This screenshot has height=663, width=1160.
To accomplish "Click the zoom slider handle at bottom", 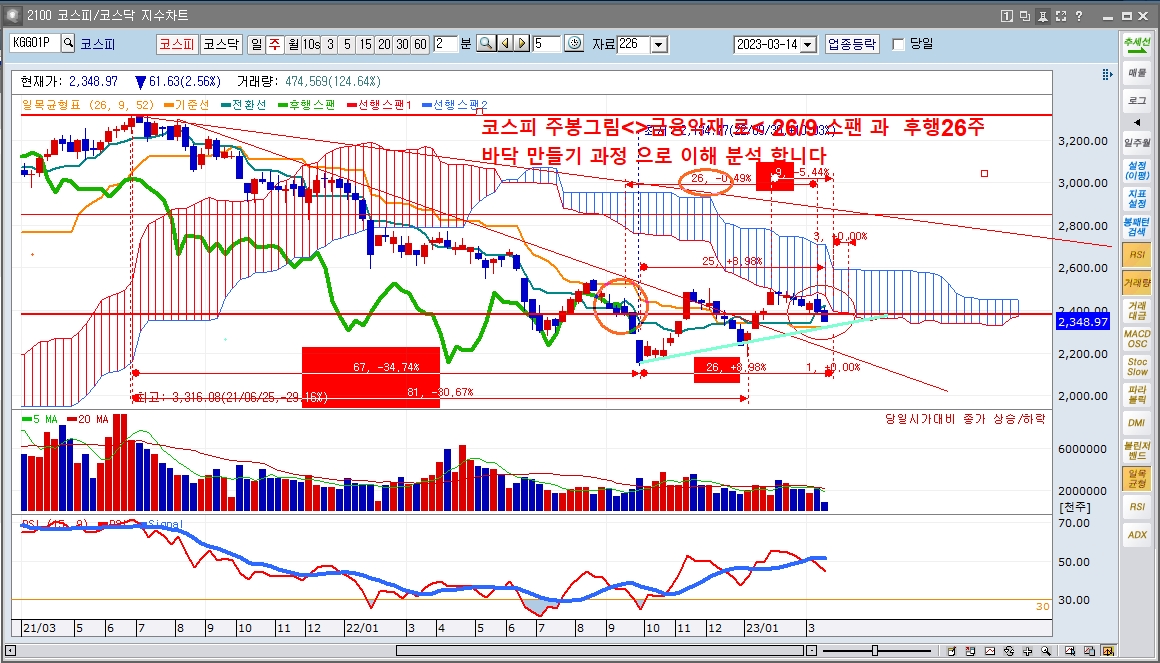I will point(874,650).
